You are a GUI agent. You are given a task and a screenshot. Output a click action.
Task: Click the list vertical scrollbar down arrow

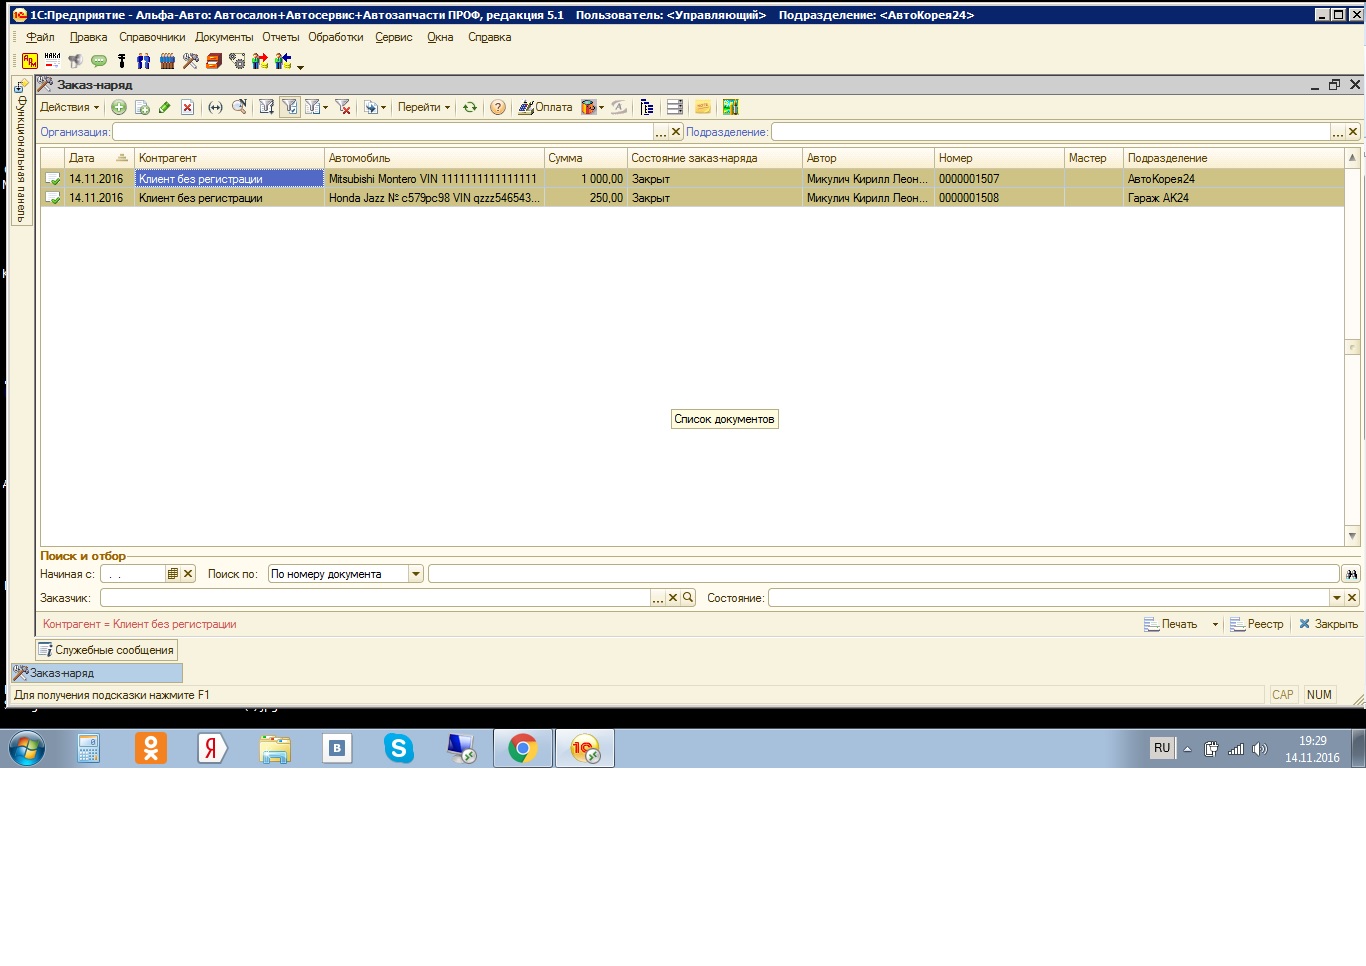pyautogui.click(x=1352, y=537)
